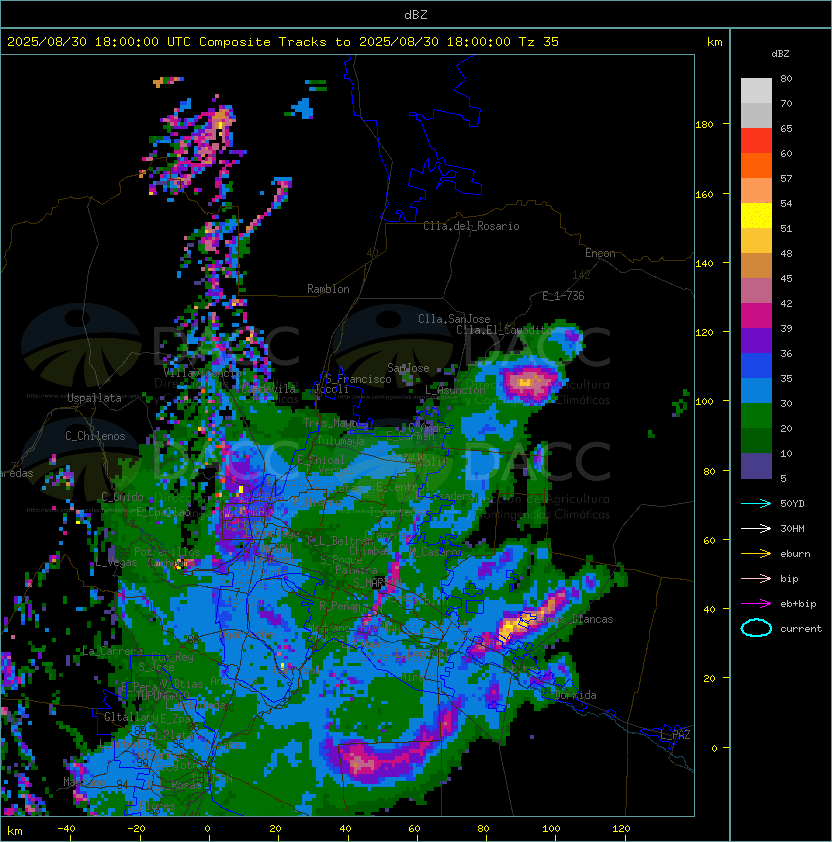Click the current legend label
Viewport: 832px width, 842px height.
(801, 629)
